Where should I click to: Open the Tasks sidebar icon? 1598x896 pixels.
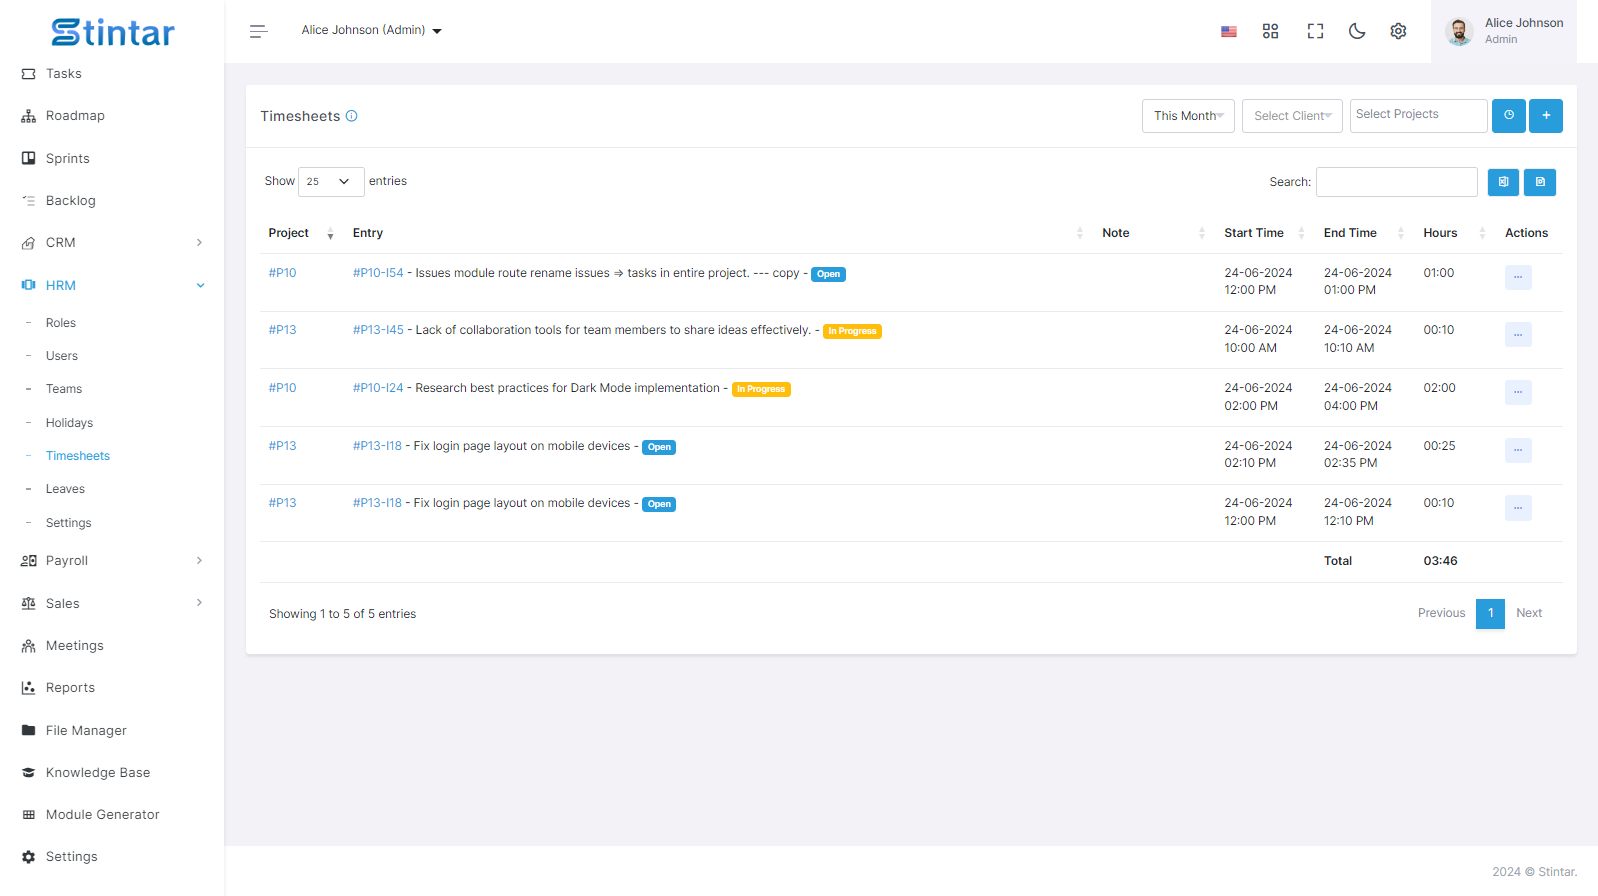point(28,74)
